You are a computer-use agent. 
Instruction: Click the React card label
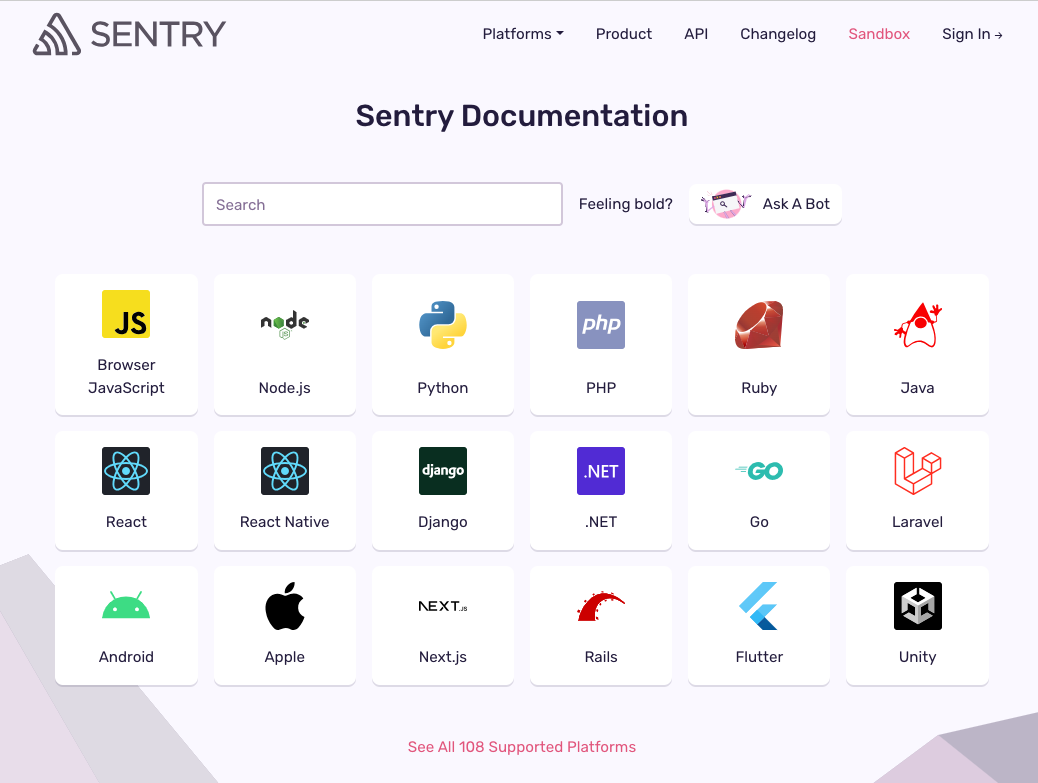tap(126, 522)
